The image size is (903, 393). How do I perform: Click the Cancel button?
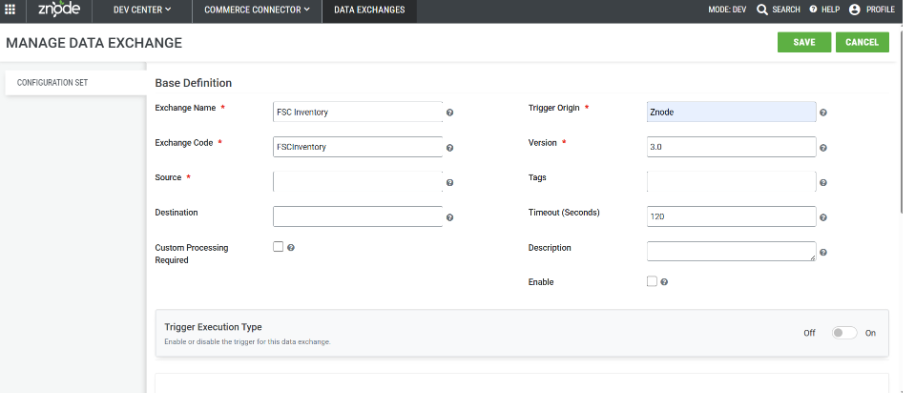[x=862, y=42]
